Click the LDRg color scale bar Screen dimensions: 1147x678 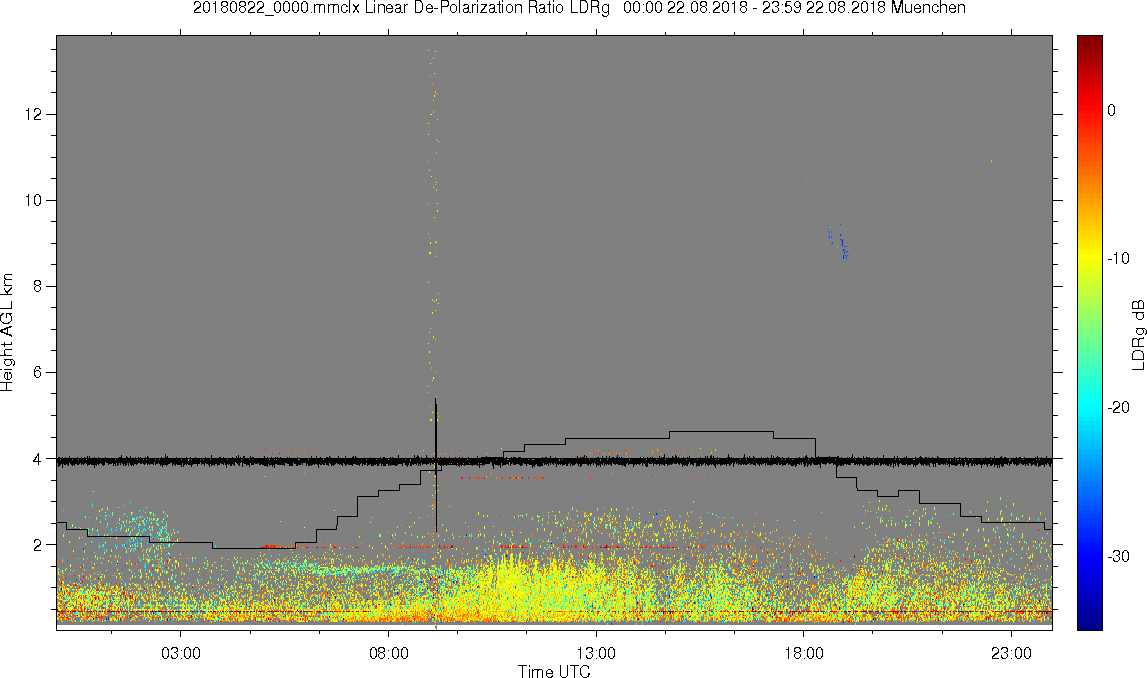point(1089,333)
